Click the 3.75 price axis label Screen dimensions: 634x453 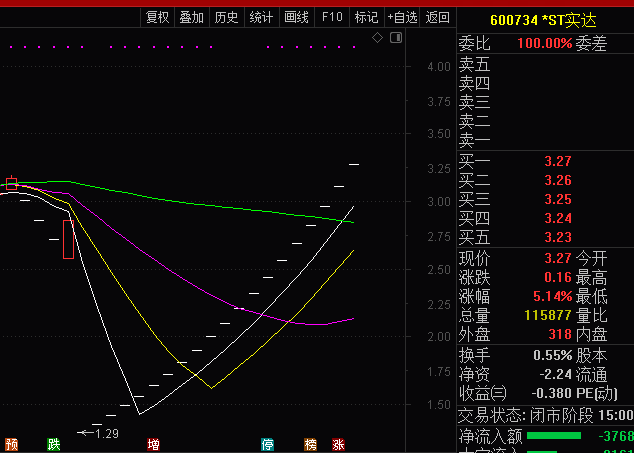(x=439, y=102)
